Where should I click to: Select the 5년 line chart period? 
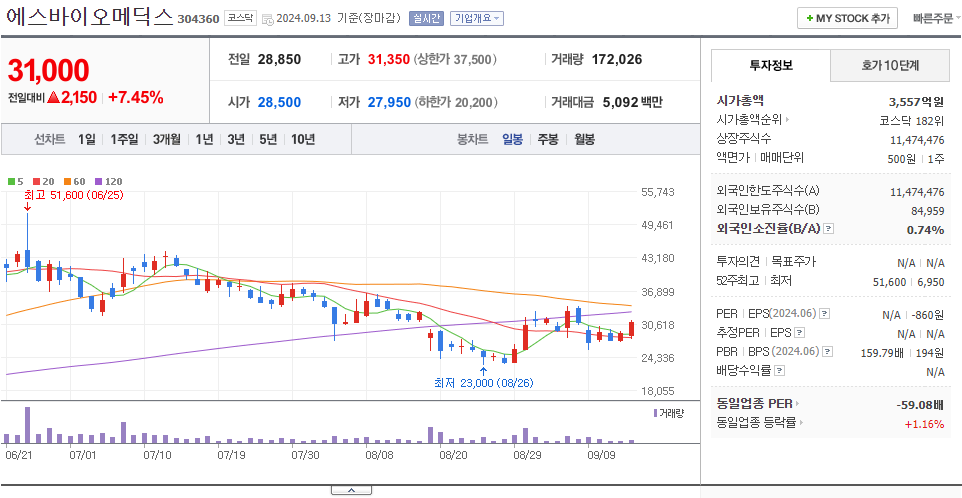[268, 139]
